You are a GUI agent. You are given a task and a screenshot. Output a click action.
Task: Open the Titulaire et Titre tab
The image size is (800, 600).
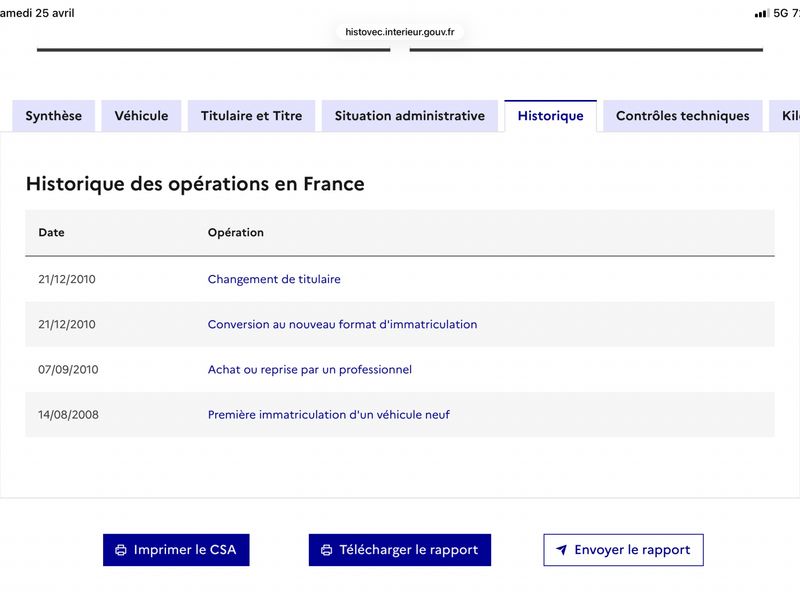point(252,116)
